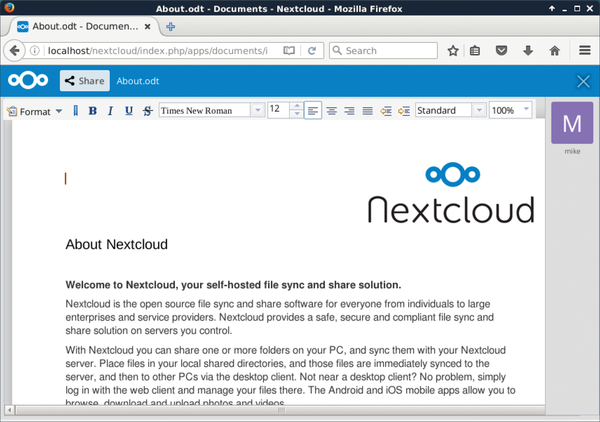This screenshot has width=600, height=422.
Task: Show bookmarks list icon
Action: [x=475, y=51]
